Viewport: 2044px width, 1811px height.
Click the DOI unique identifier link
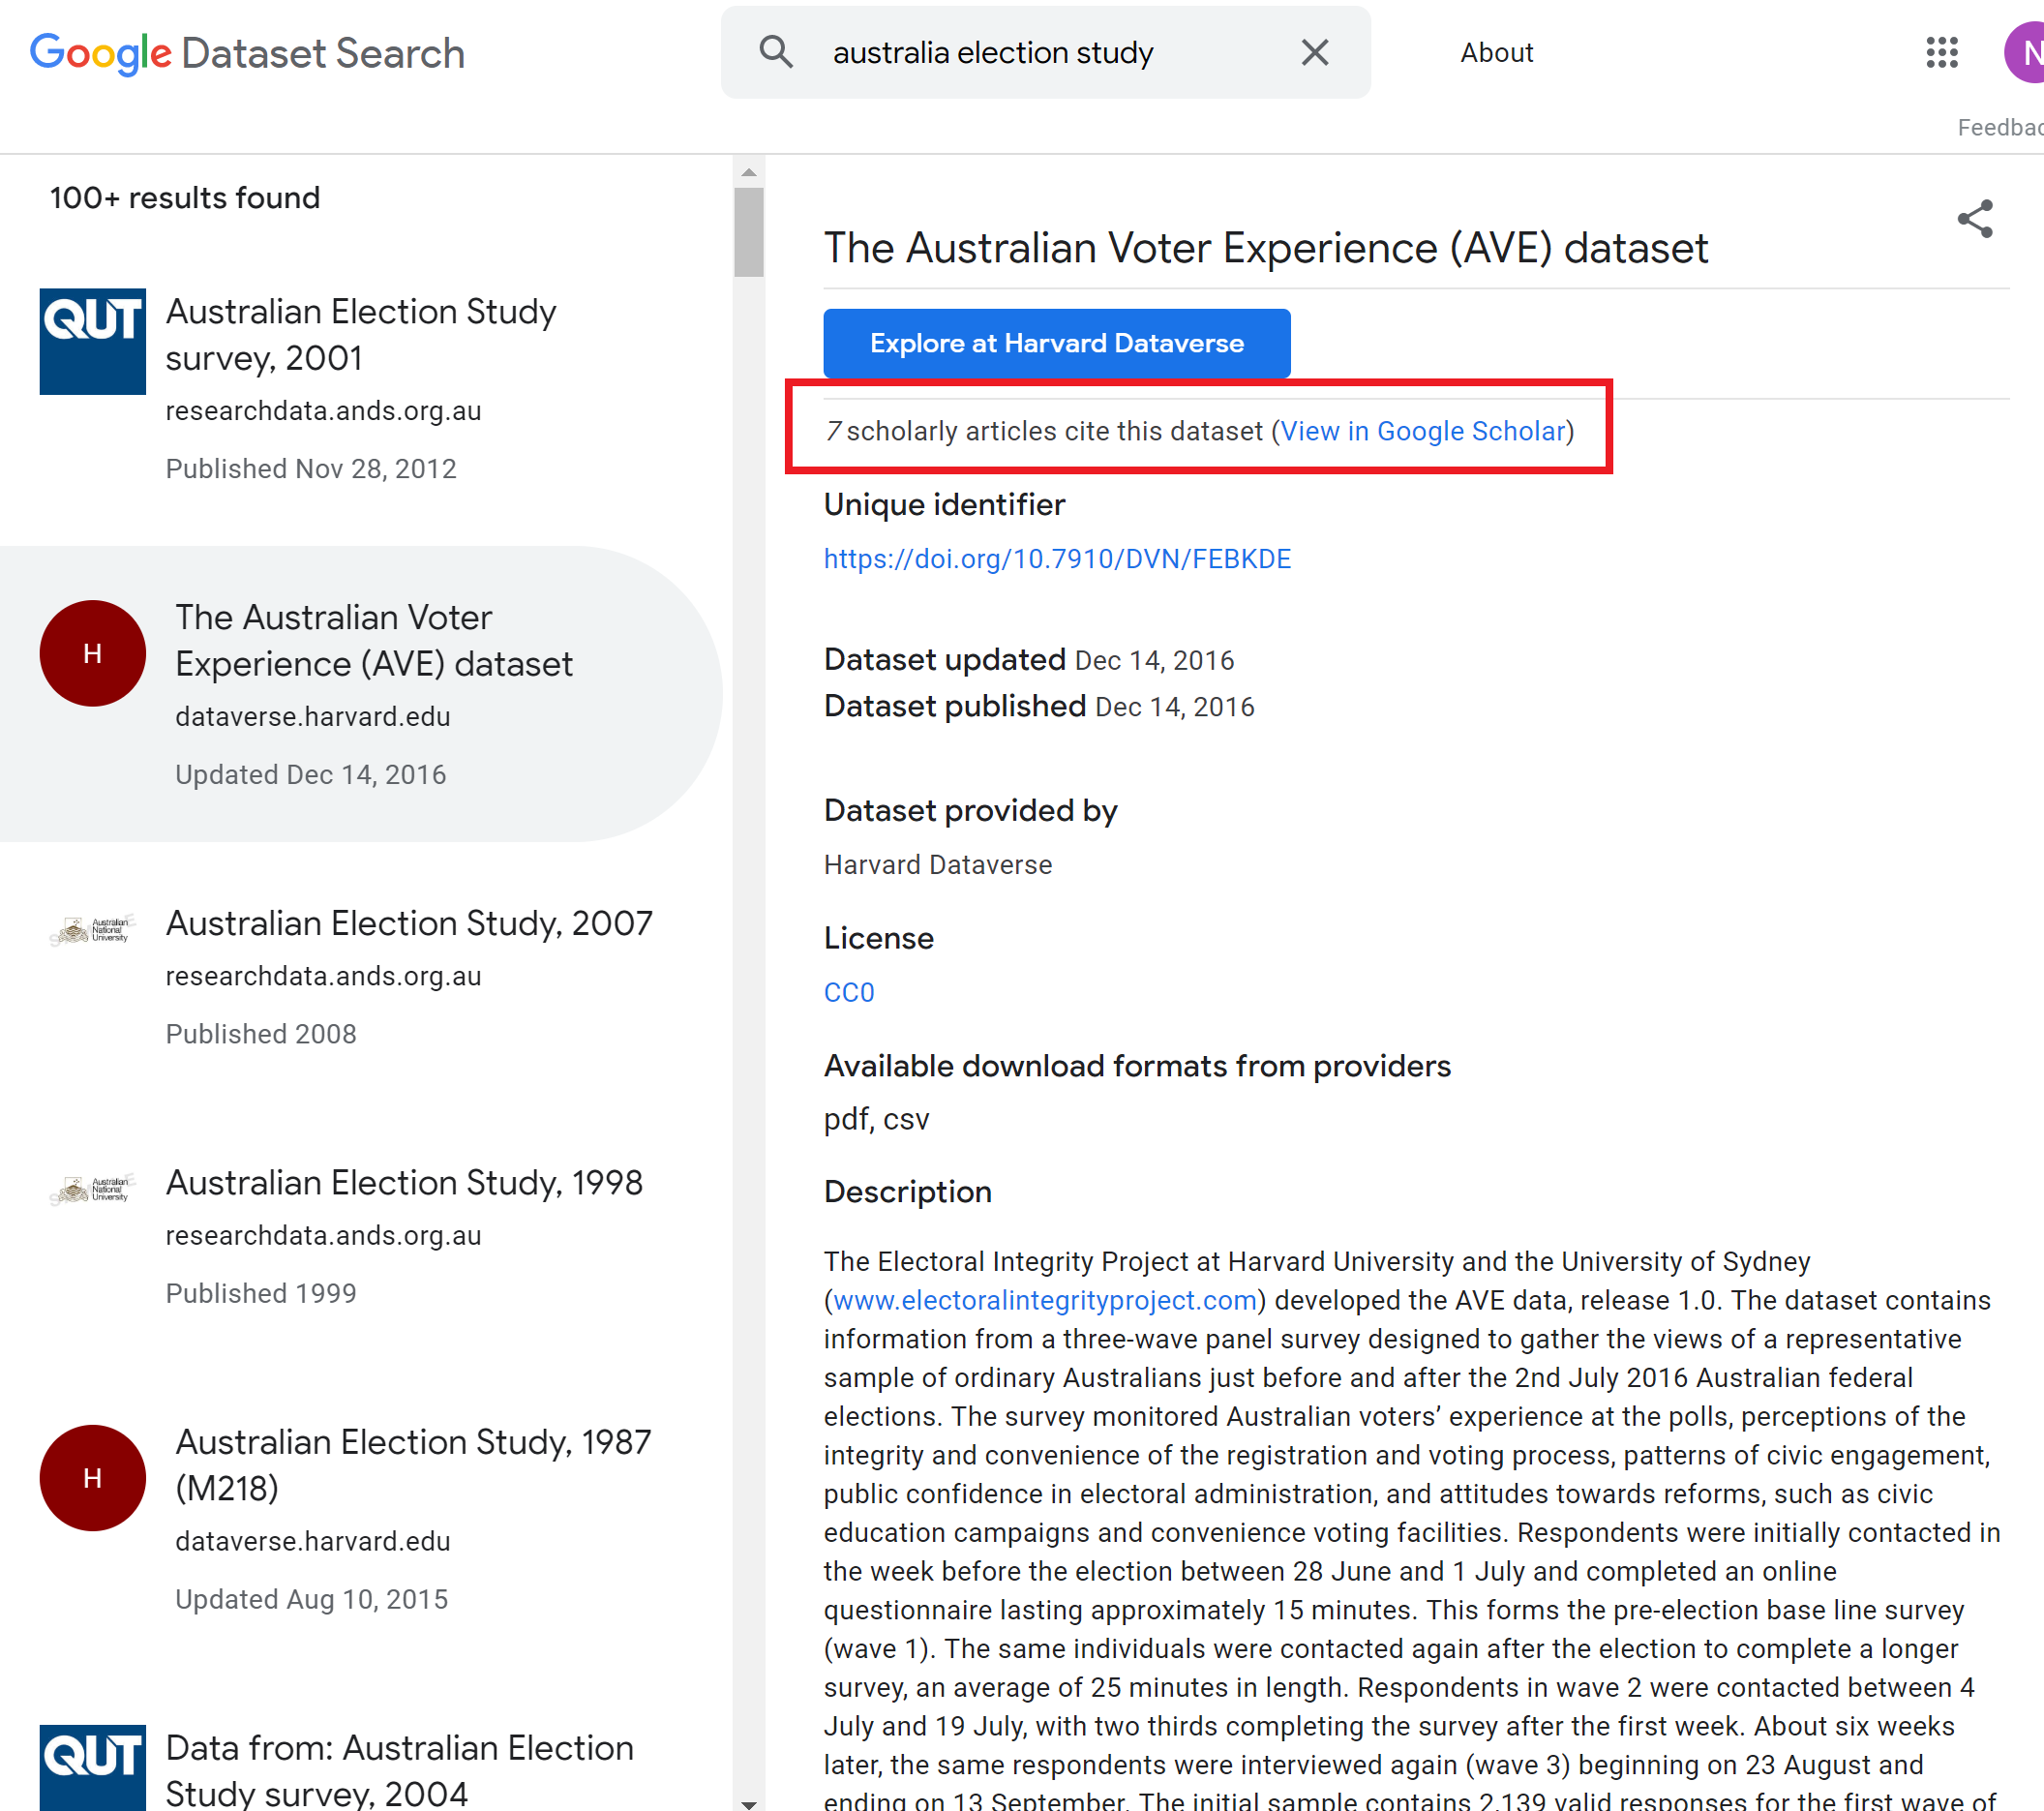point(1057,558)
